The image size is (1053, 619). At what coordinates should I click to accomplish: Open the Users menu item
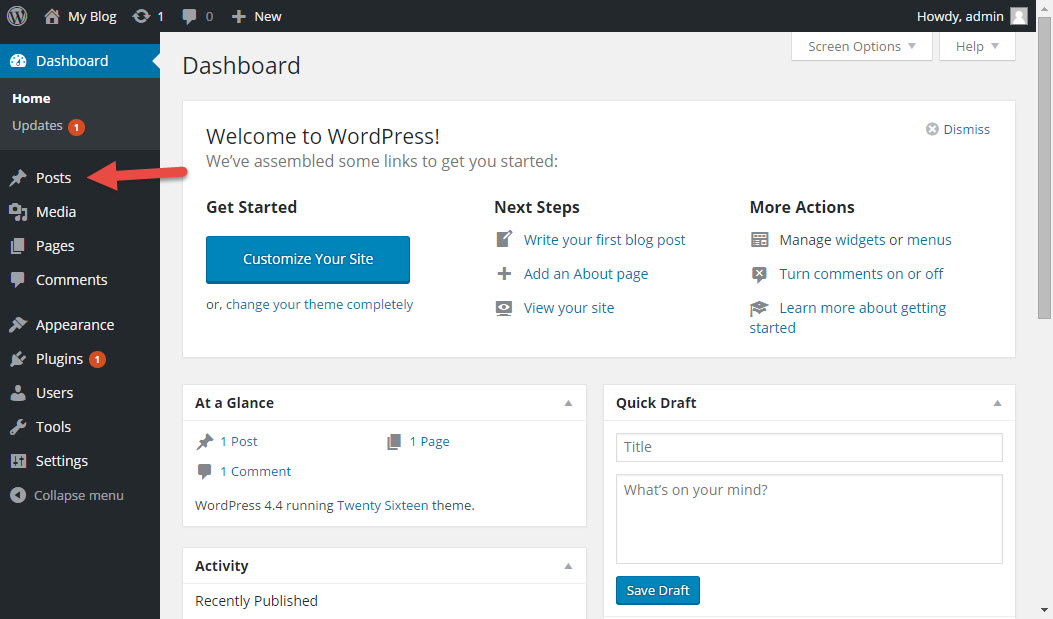point(54,393)
